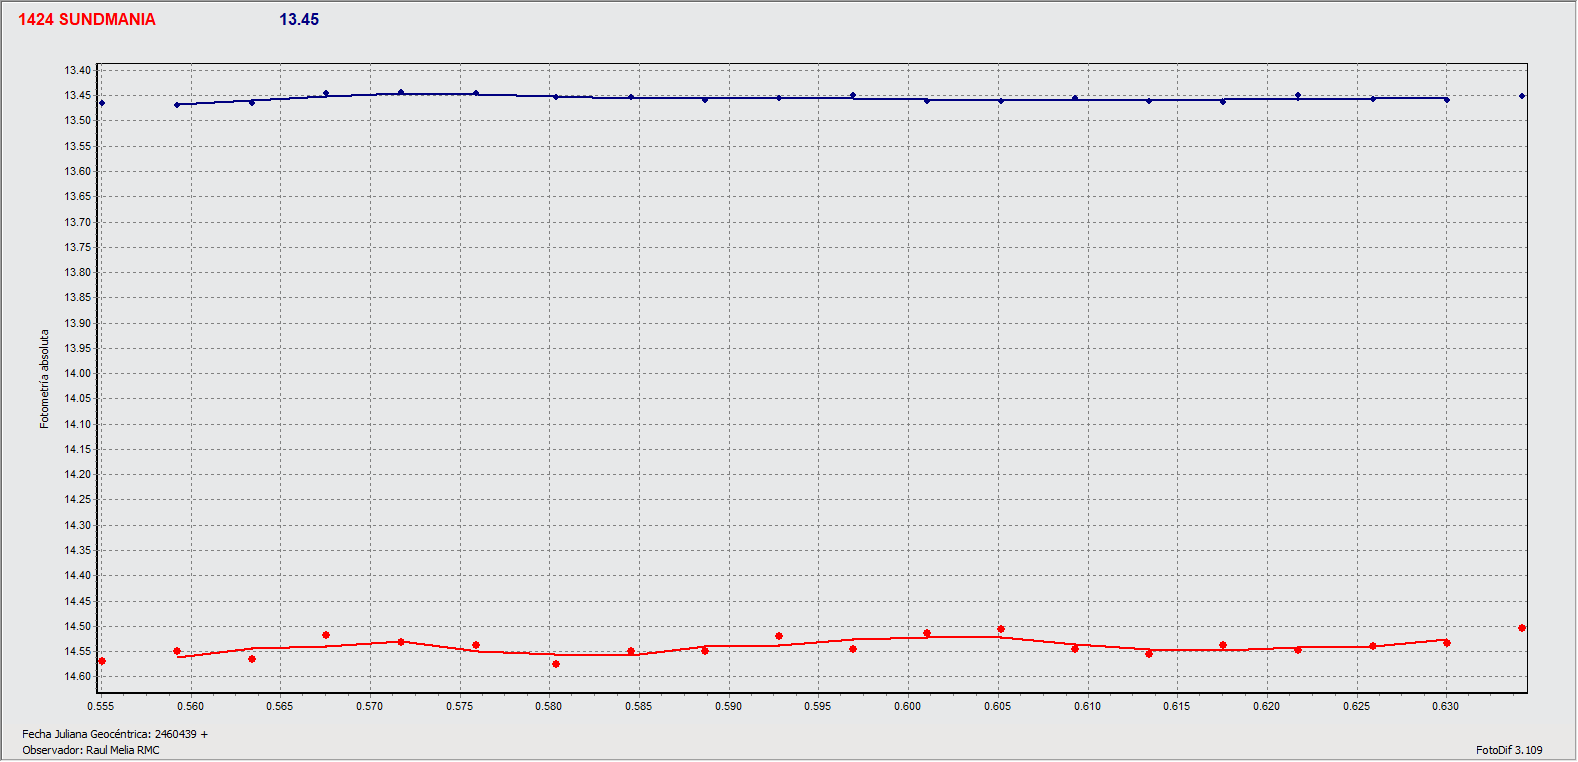Click the 'Observador: Raul Melia RMC' text
Screen dimensions: 1578x762
coord(91,750)
